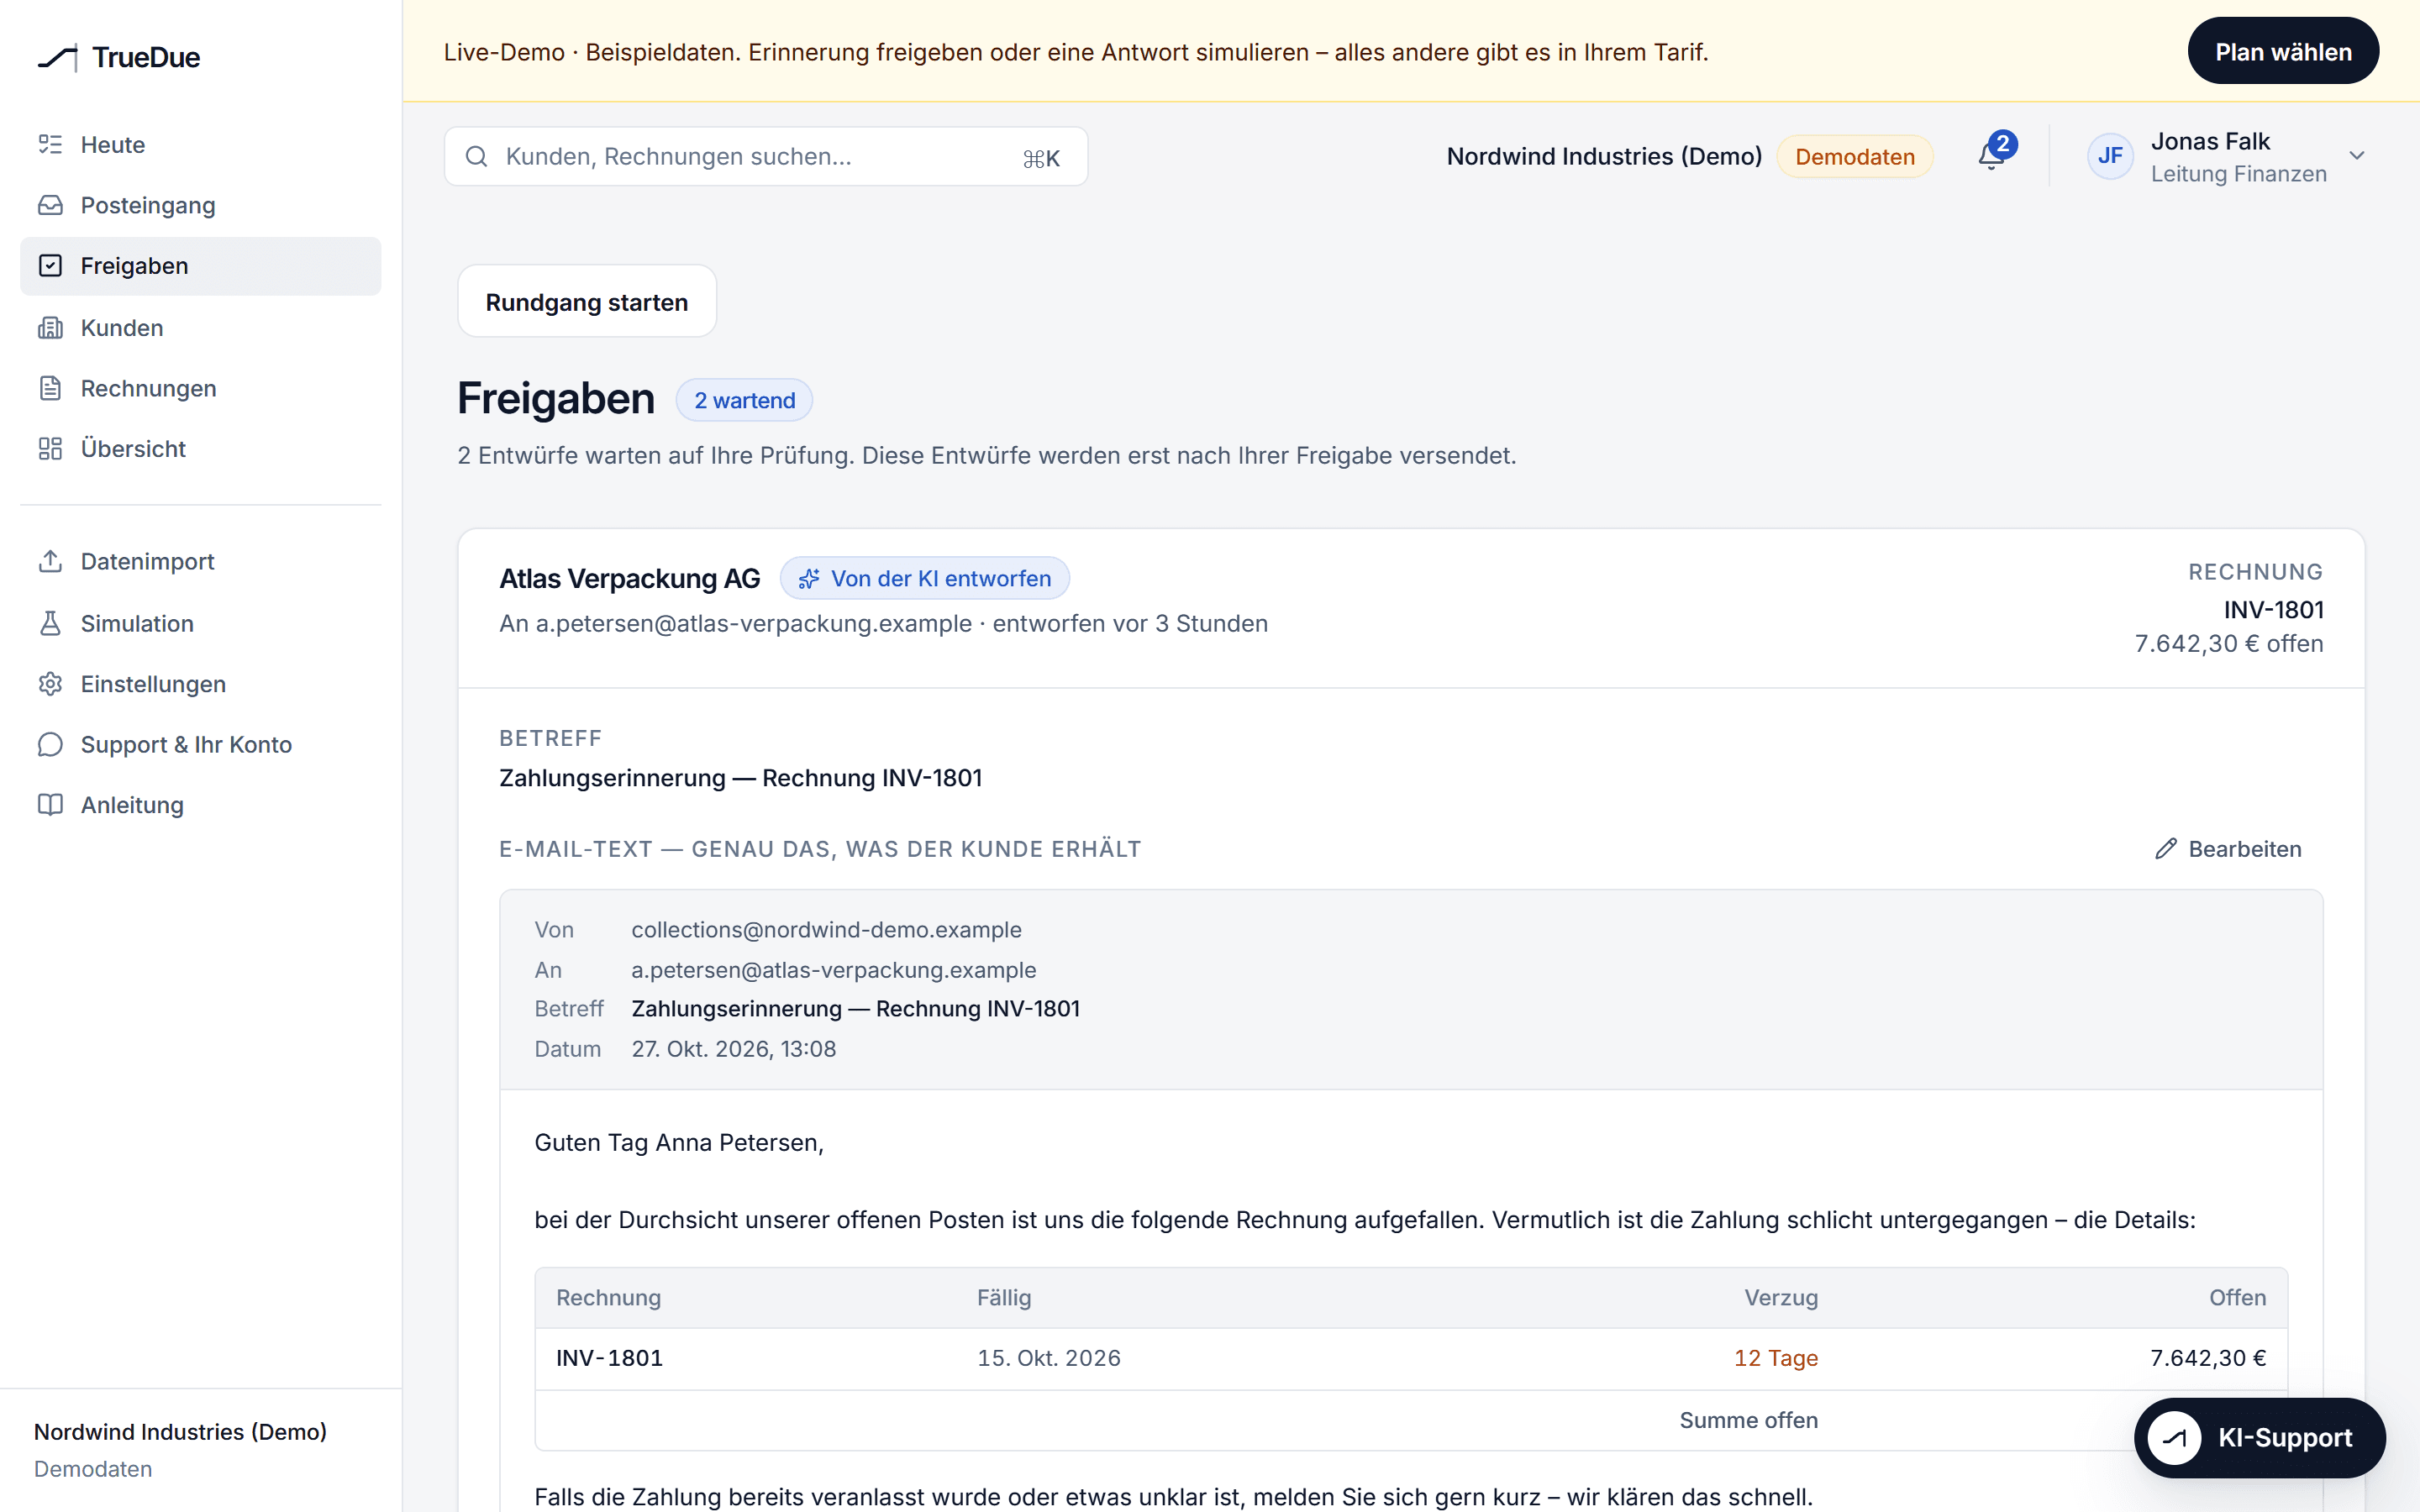The width and height of the screenshot is (2420, 1512).
Task: Click the TrueDue logo icon
Action: click(x=58, y=58)
